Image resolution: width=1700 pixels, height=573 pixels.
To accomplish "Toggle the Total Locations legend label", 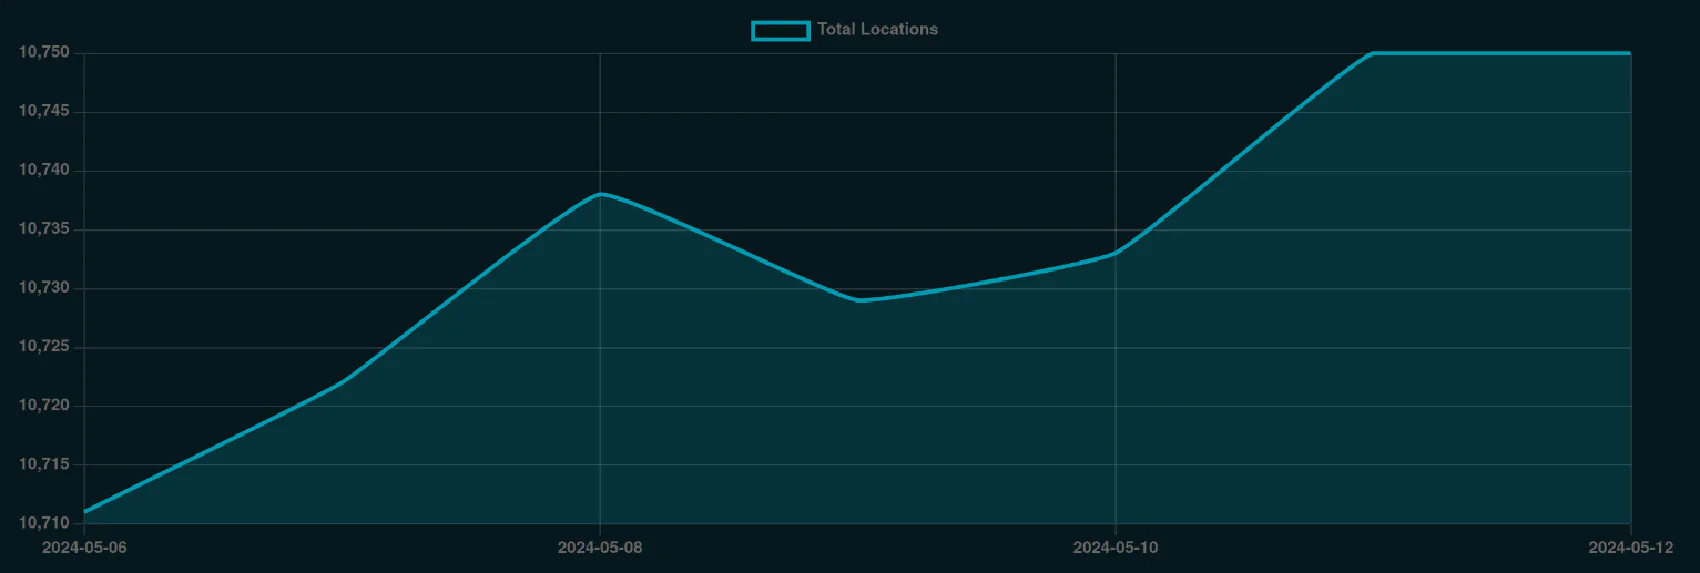I will click(877, 29).
